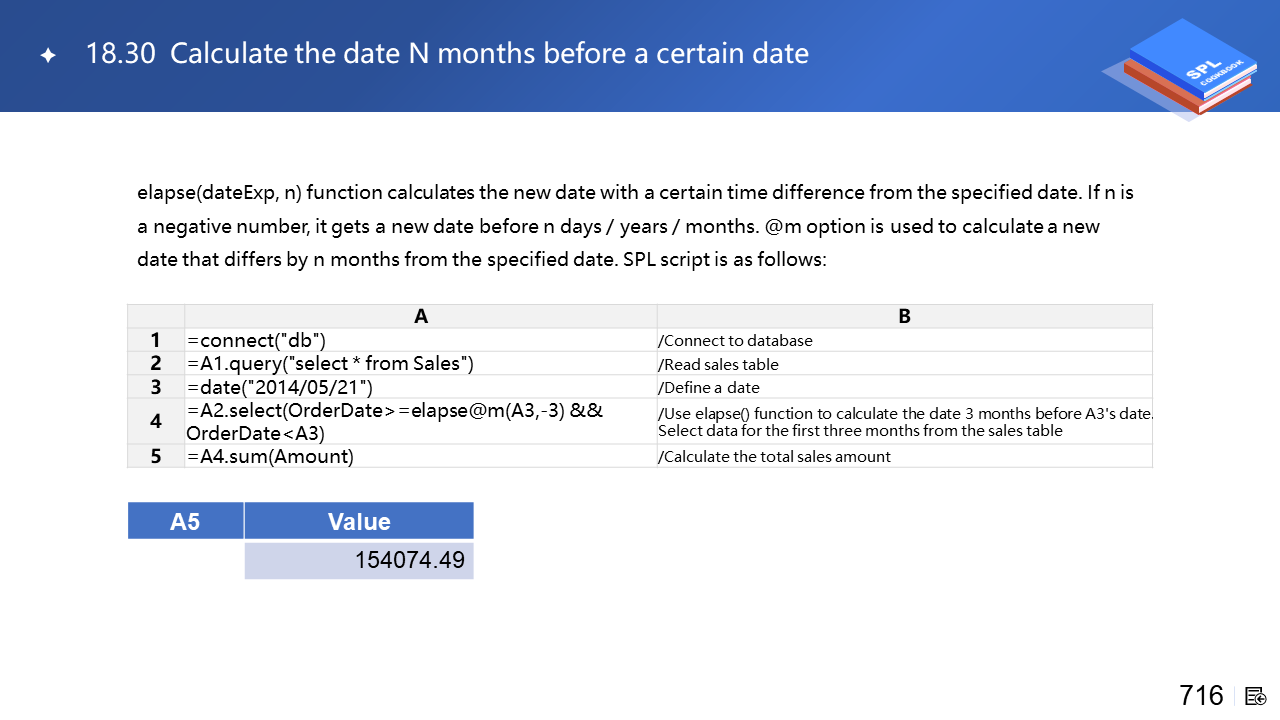Click the "/Connect to database" comment cell
The height and width of the screenshot is (720, 1280).
coord(735,340)
